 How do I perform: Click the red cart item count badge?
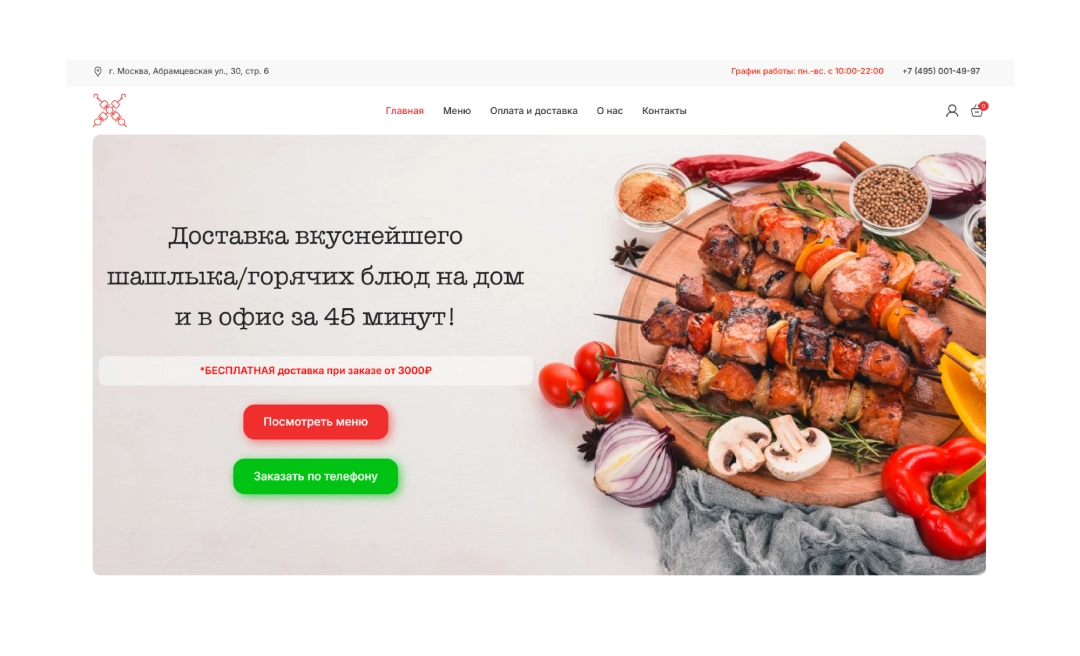tap(984, 106)
